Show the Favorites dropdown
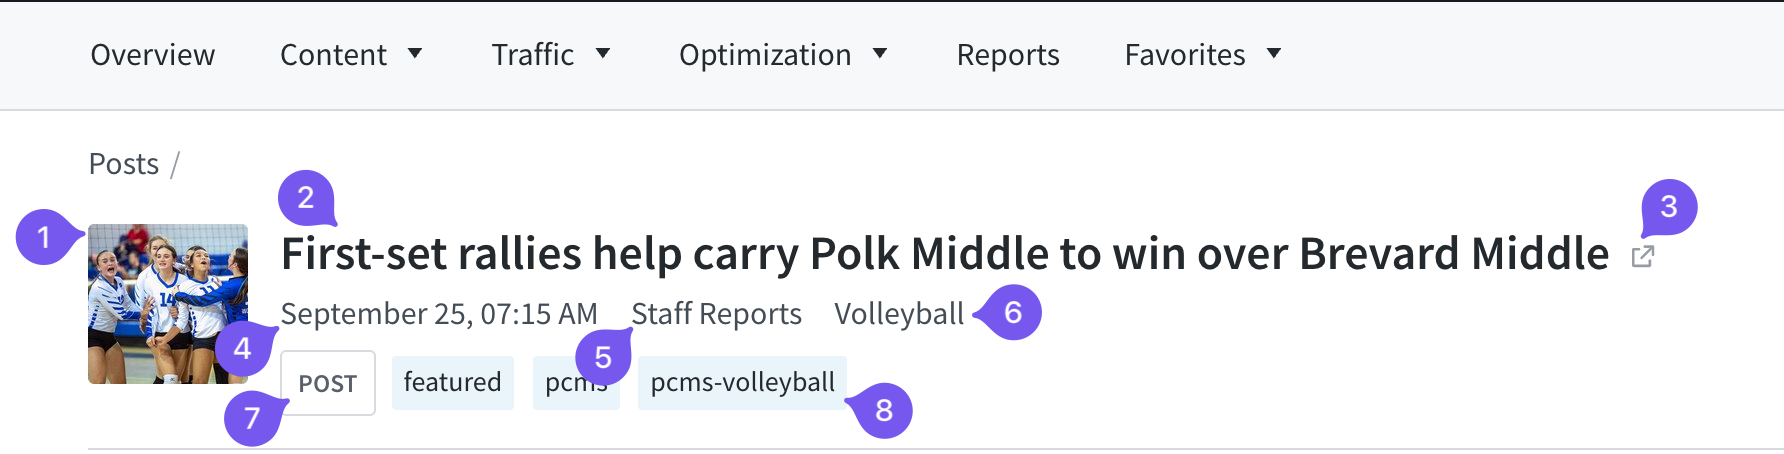Image resolution: width=1784 pixels, height=454 pixels. (1202, 55)
